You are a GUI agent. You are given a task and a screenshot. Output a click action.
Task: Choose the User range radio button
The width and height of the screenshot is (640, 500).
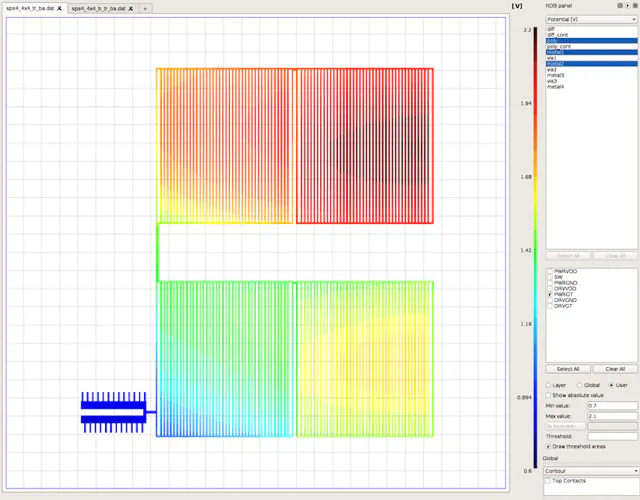pyautogui.click(x=611, y=385)
